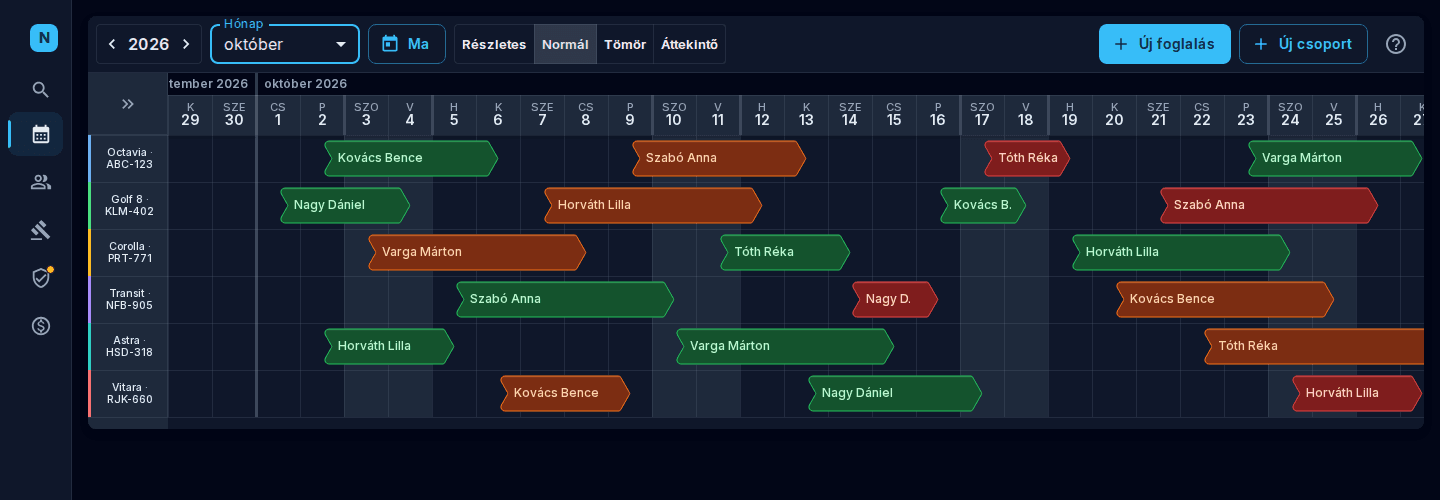
Task: Click the 2026 year label
Action: coord(148,44)
